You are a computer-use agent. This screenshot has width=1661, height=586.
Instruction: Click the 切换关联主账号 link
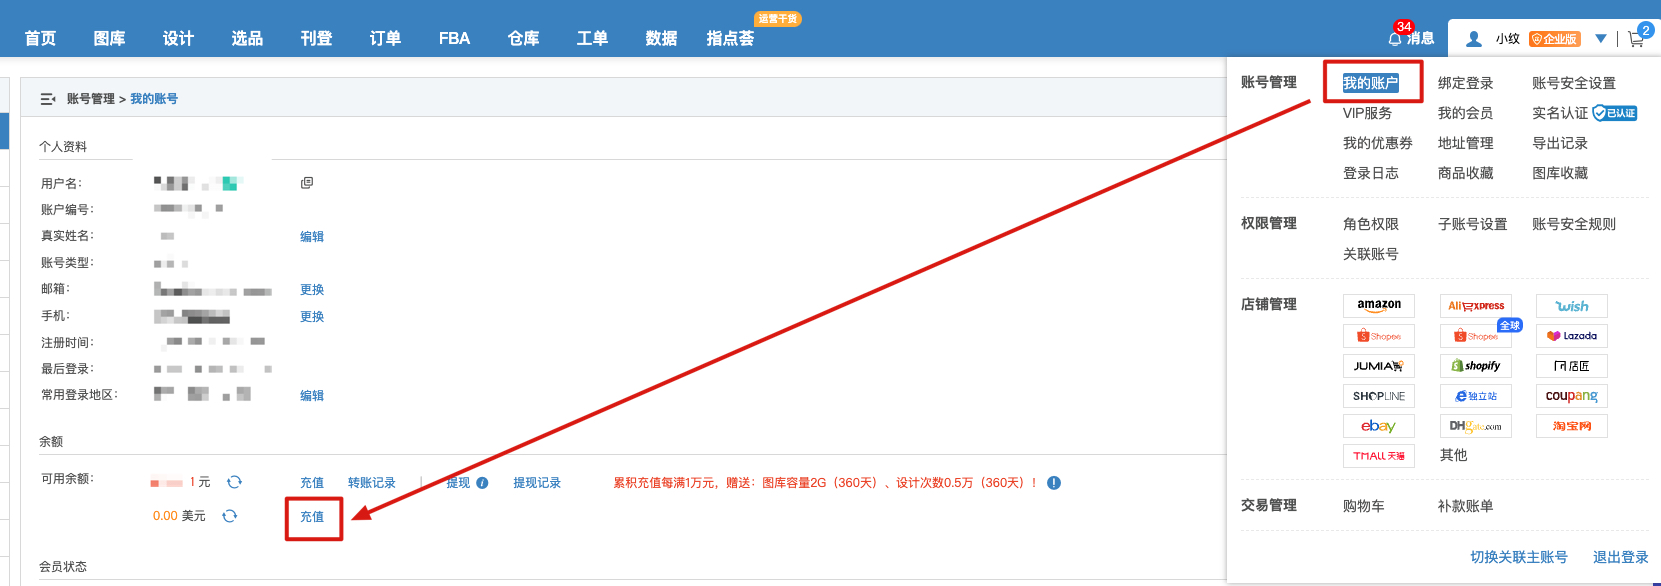[1518, 557]
